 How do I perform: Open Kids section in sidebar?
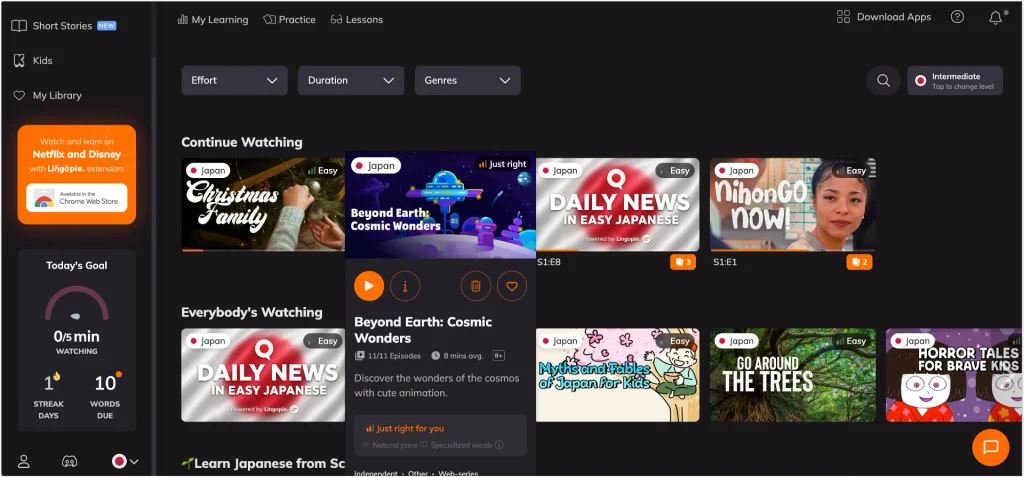click(33, 61)
